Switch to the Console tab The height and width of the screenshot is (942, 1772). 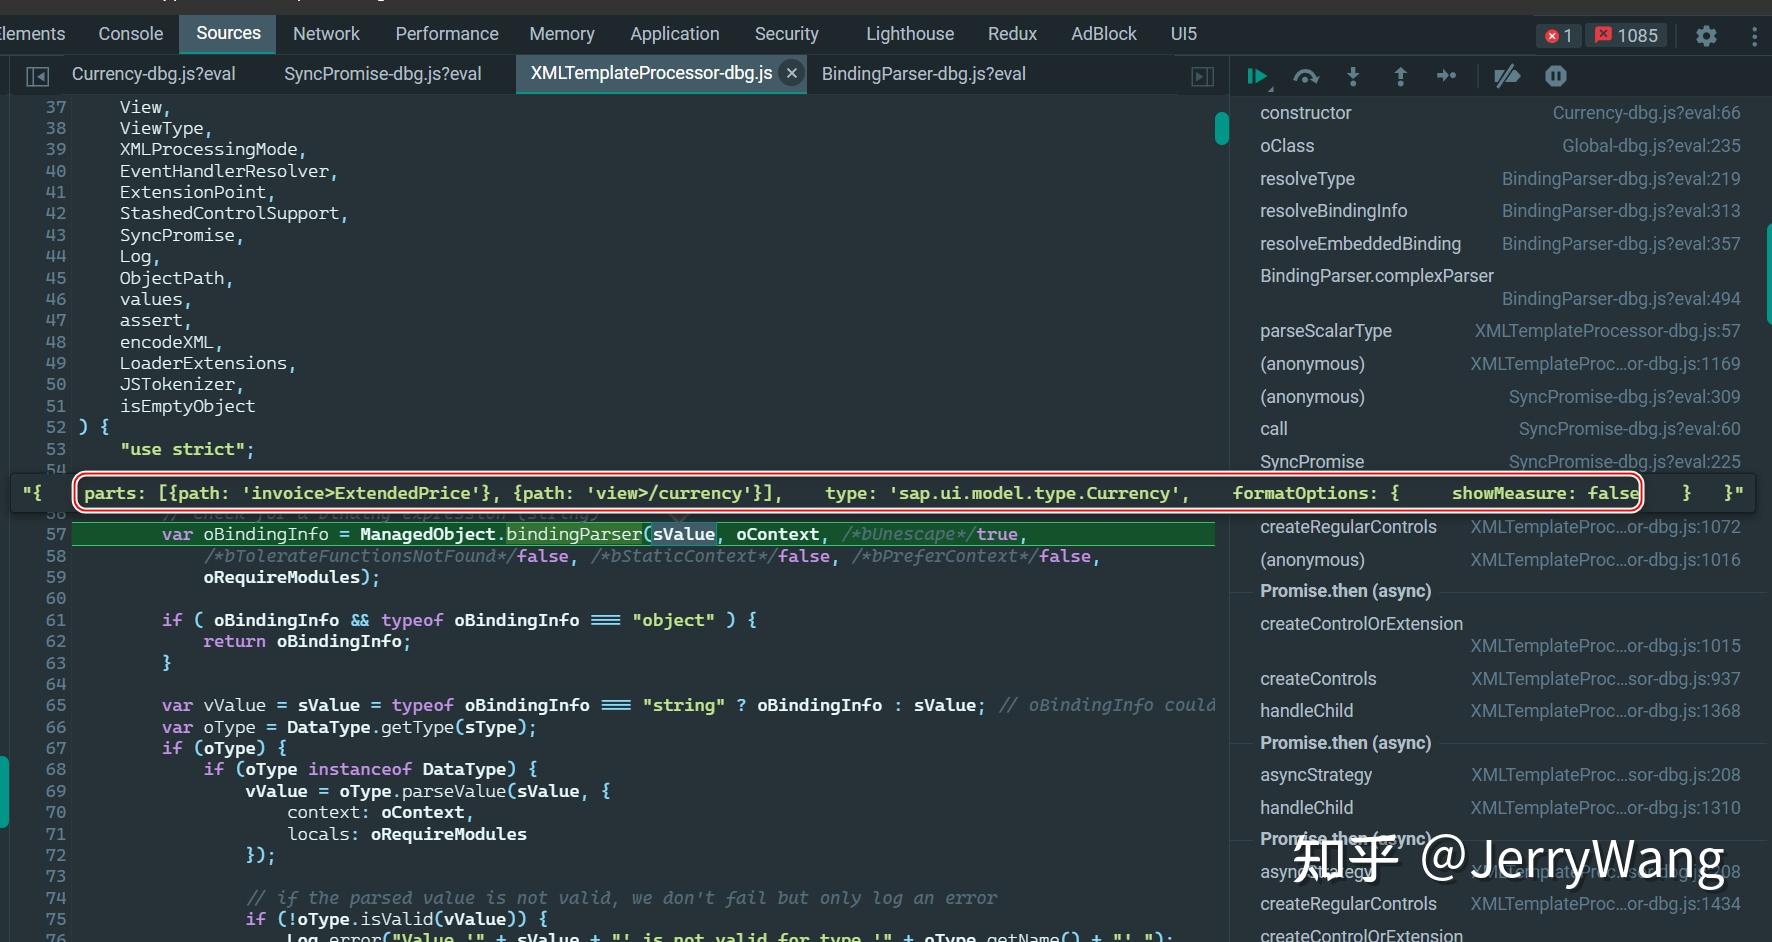click(130, 34)
